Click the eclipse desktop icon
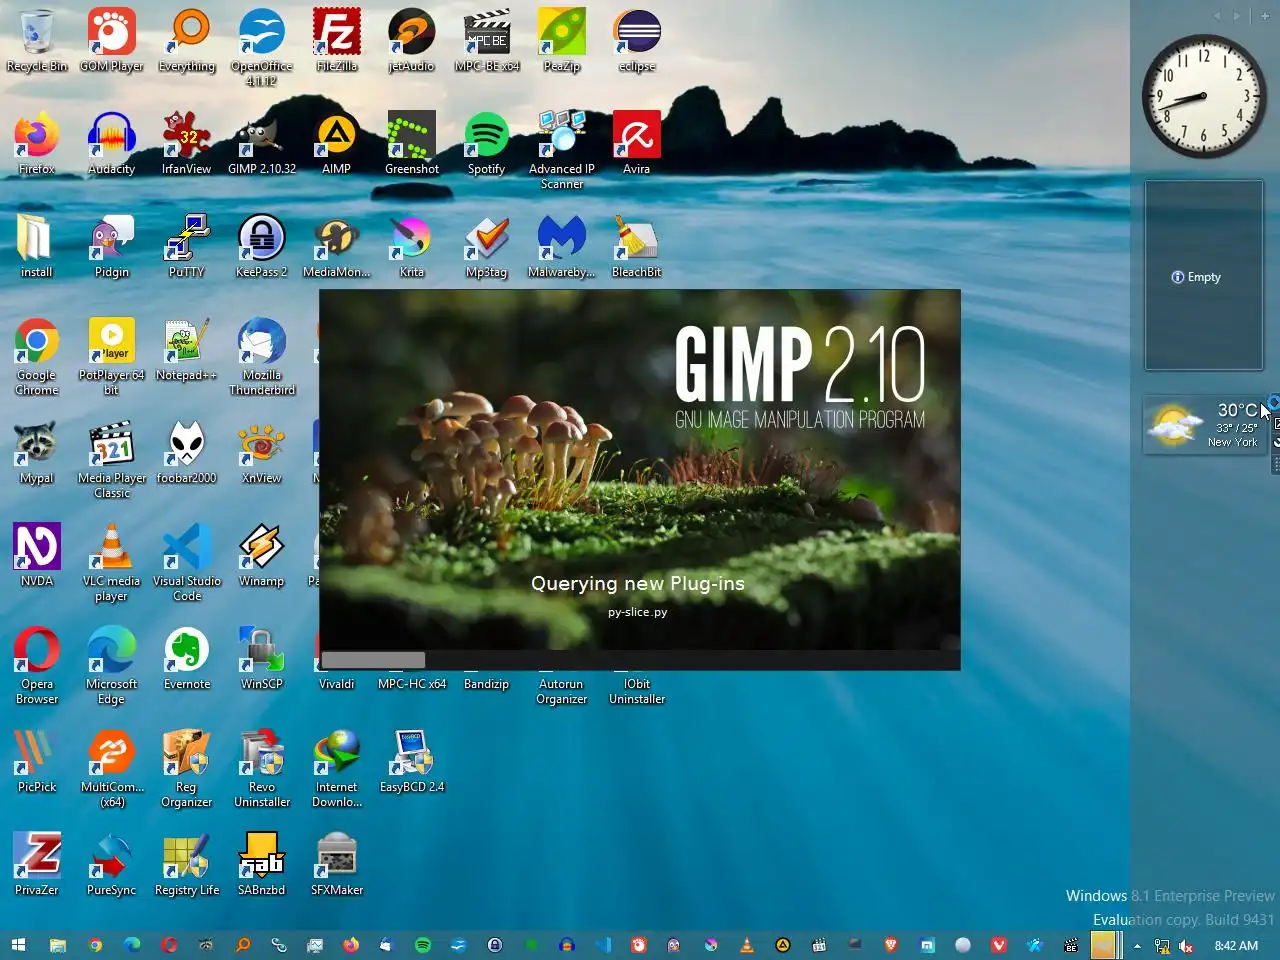The image size is (1280, 960). 637,40
